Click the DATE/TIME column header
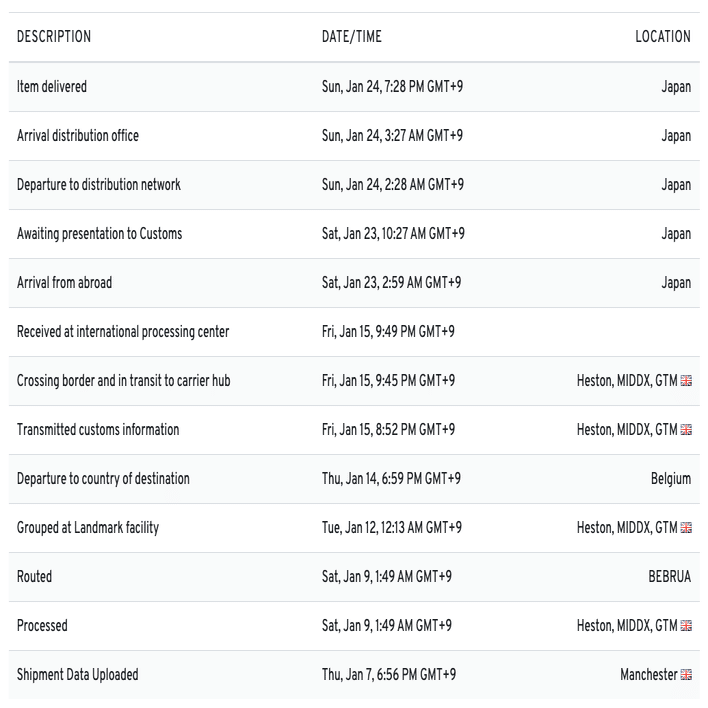The width and height of the screenshot is (708, 708). pyautogui.click(x=351, y=37)
